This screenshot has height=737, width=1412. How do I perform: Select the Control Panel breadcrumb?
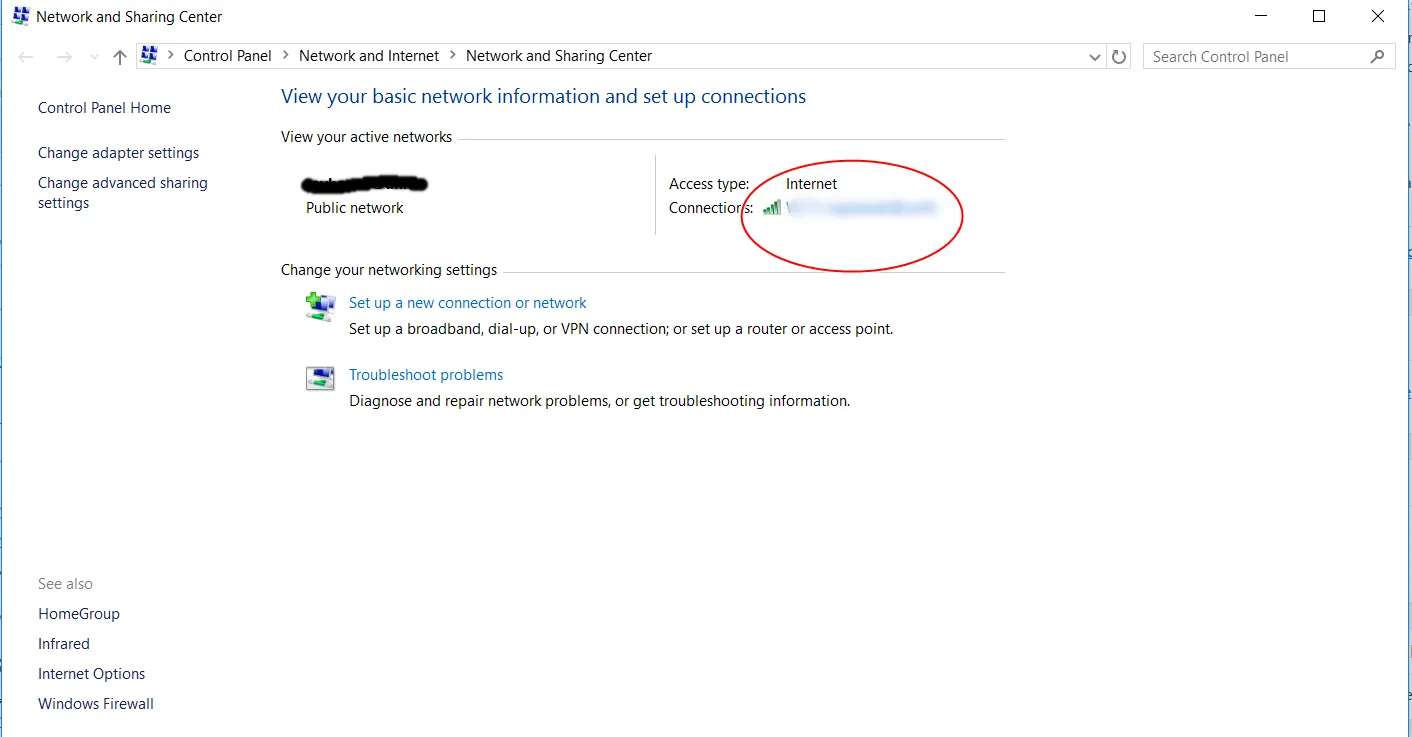(x=228, y=56)
